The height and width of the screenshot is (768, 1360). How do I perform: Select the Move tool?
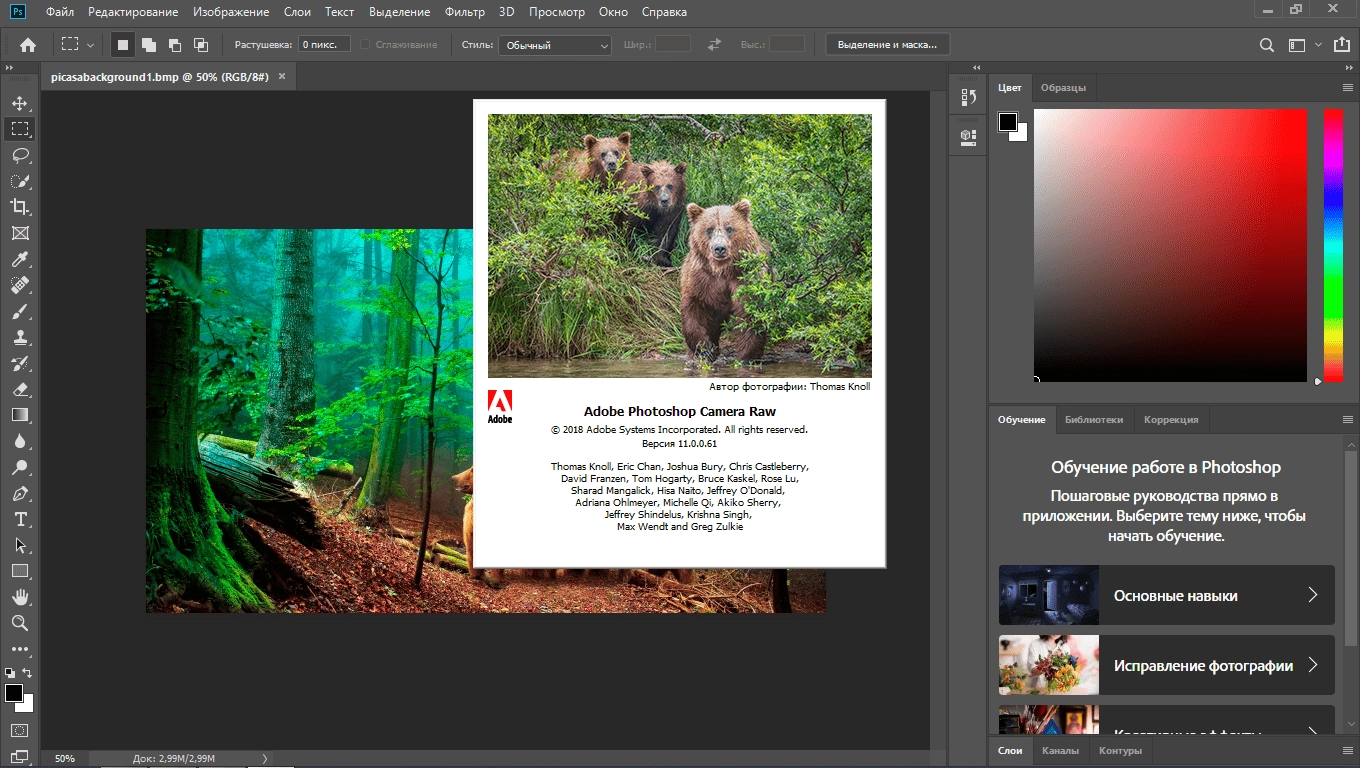coord(19,103)
